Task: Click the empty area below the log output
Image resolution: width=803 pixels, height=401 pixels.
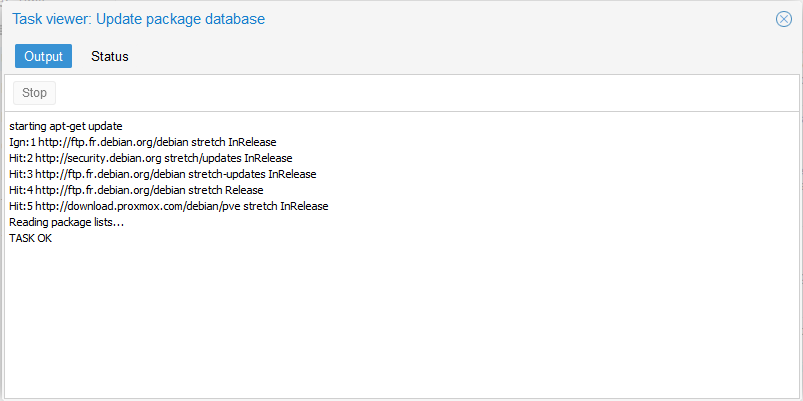Action: pos(400,320)
